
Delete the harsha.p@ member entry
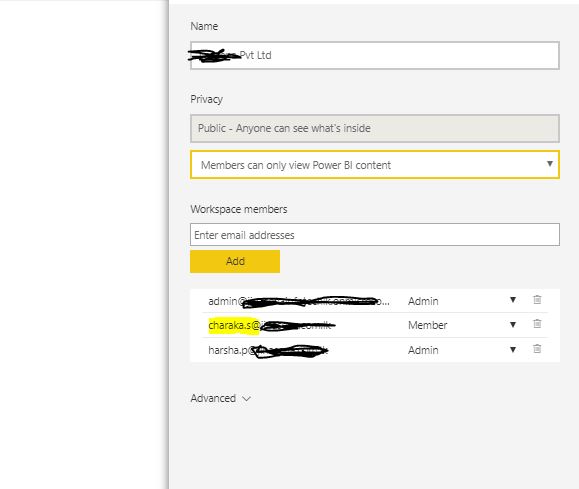[x=537, y=349]
